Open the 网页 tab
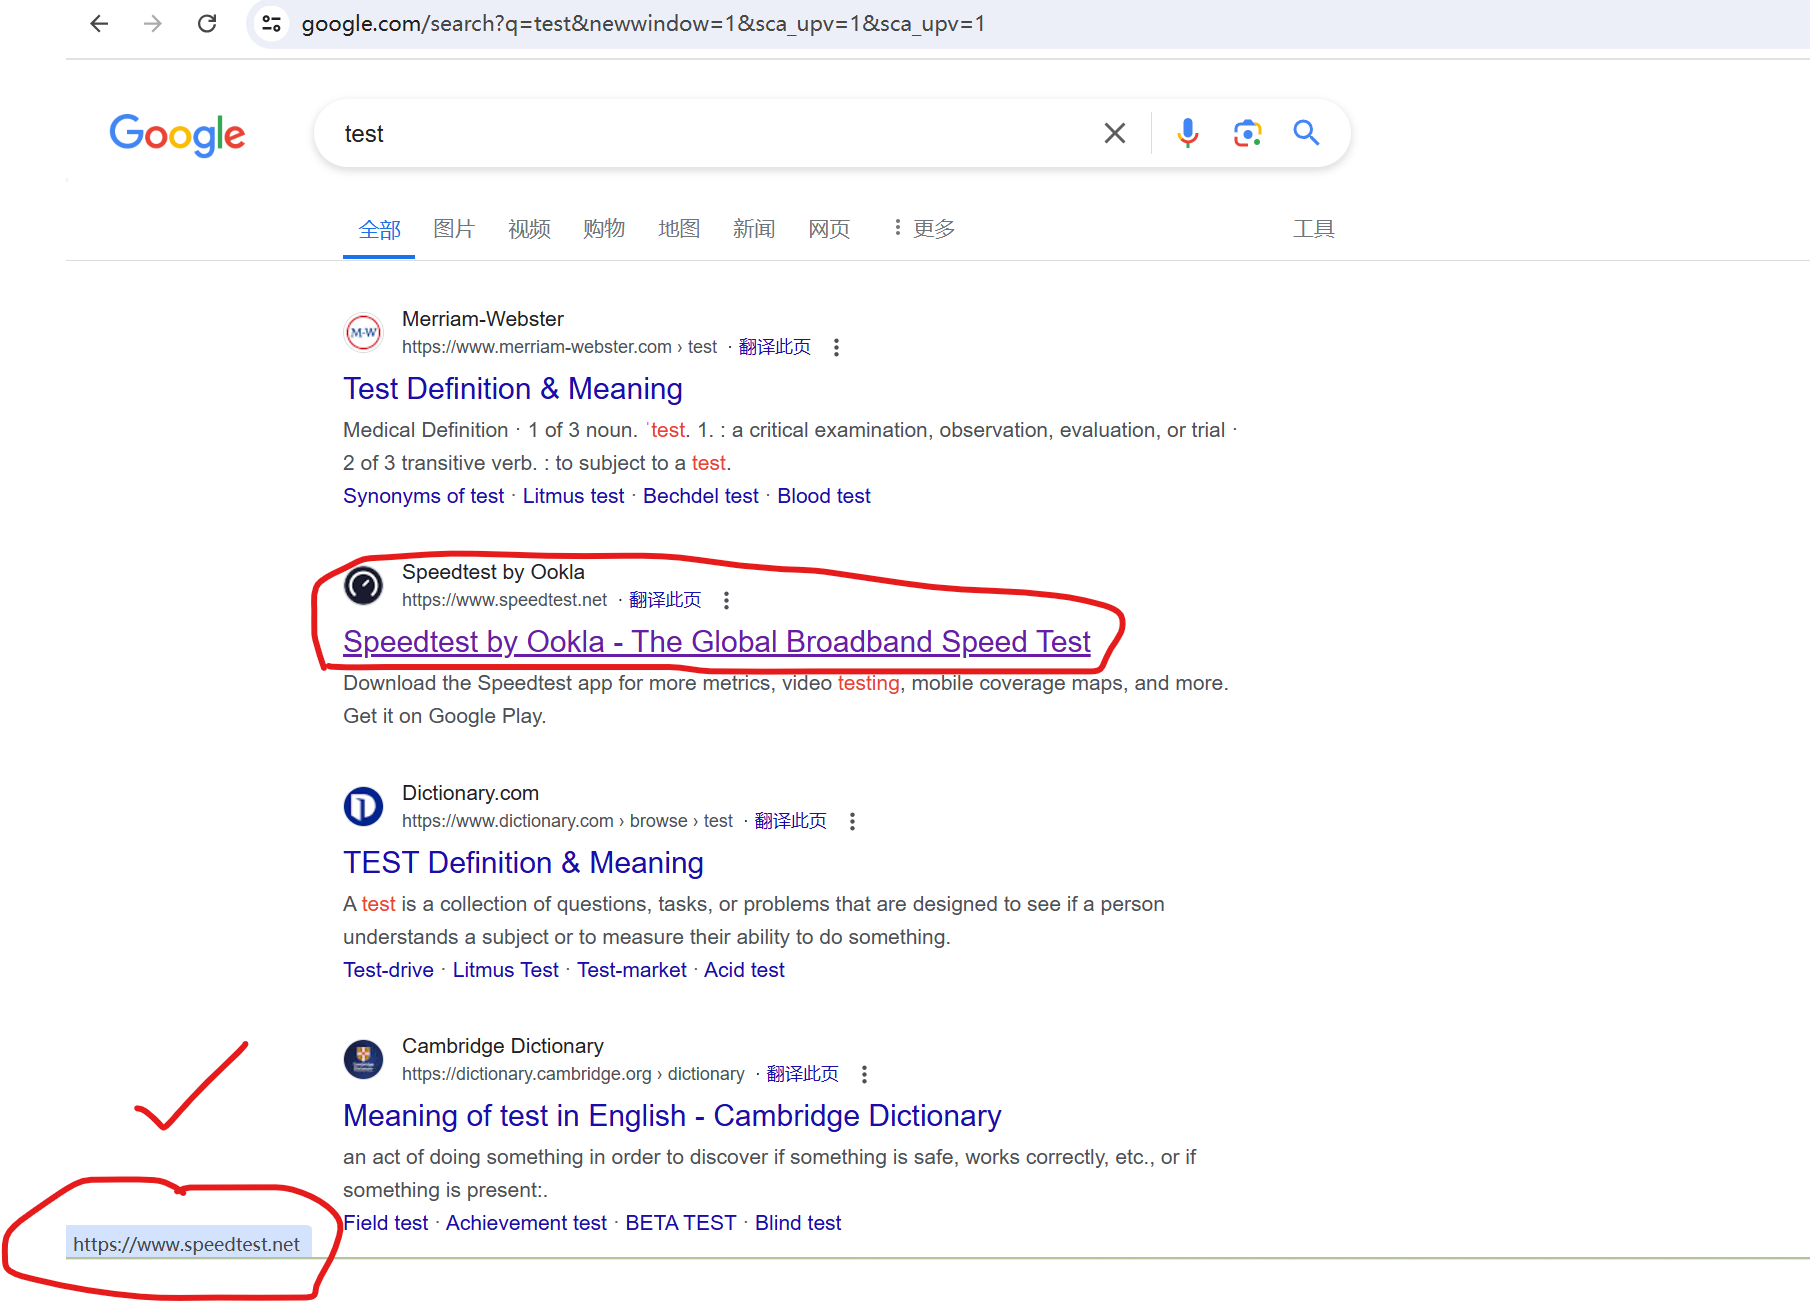Screen dimensions: 1810x1302 point(829,229)
